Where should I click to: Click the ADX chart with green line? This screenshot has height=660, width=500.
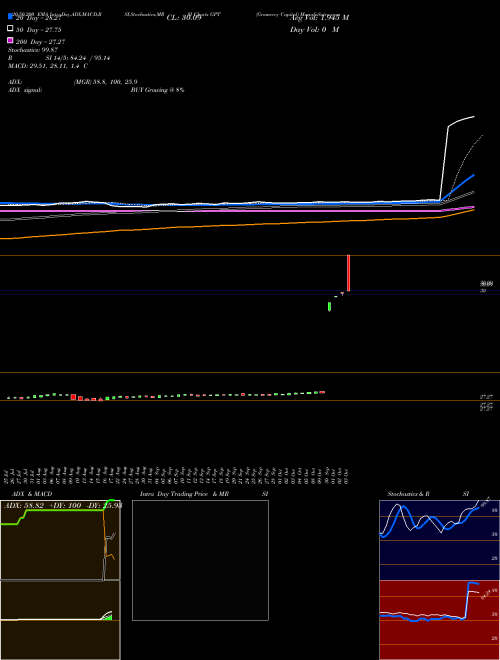coord(60,540)
